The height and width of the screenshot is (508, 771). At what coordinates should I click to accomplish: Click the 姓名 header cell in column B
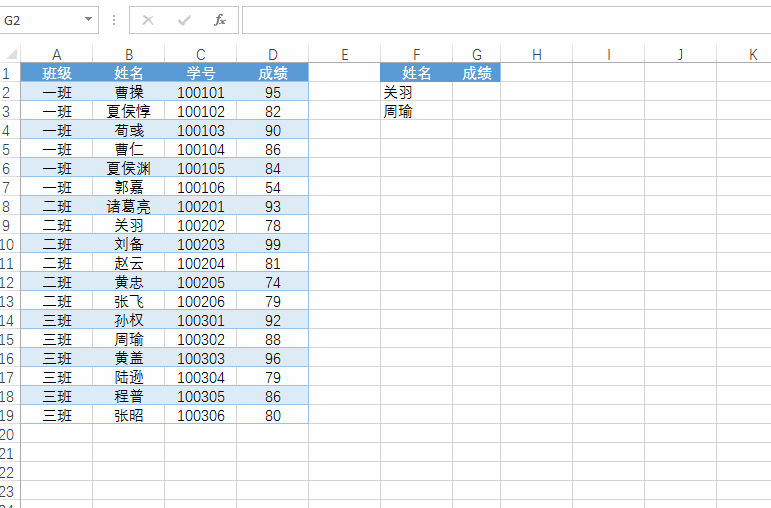[x=128, y=73]
